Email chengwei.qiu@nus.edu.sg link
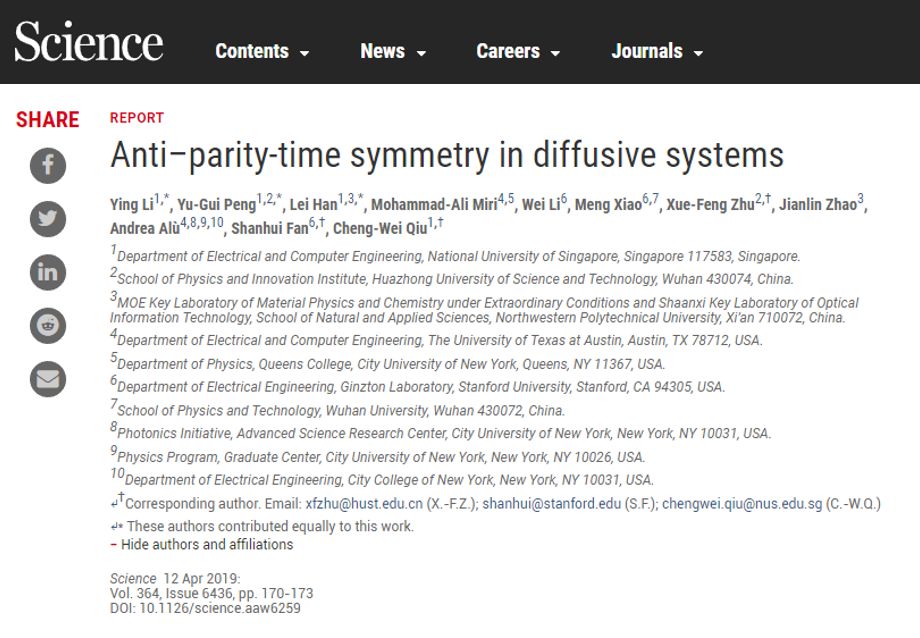This screenshot has height=638, width=920. (x=742, y=504)
